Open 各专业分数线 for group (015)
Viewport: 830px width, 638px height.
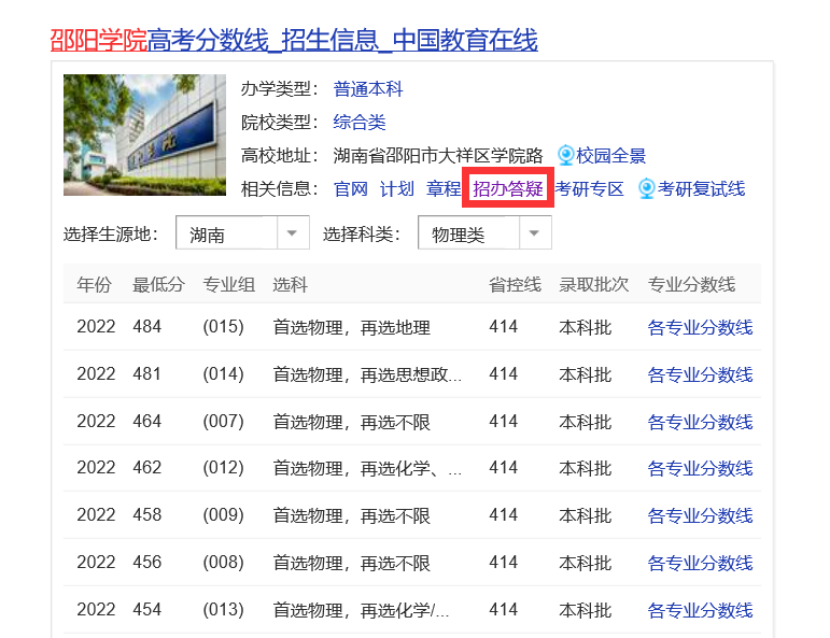700,328
